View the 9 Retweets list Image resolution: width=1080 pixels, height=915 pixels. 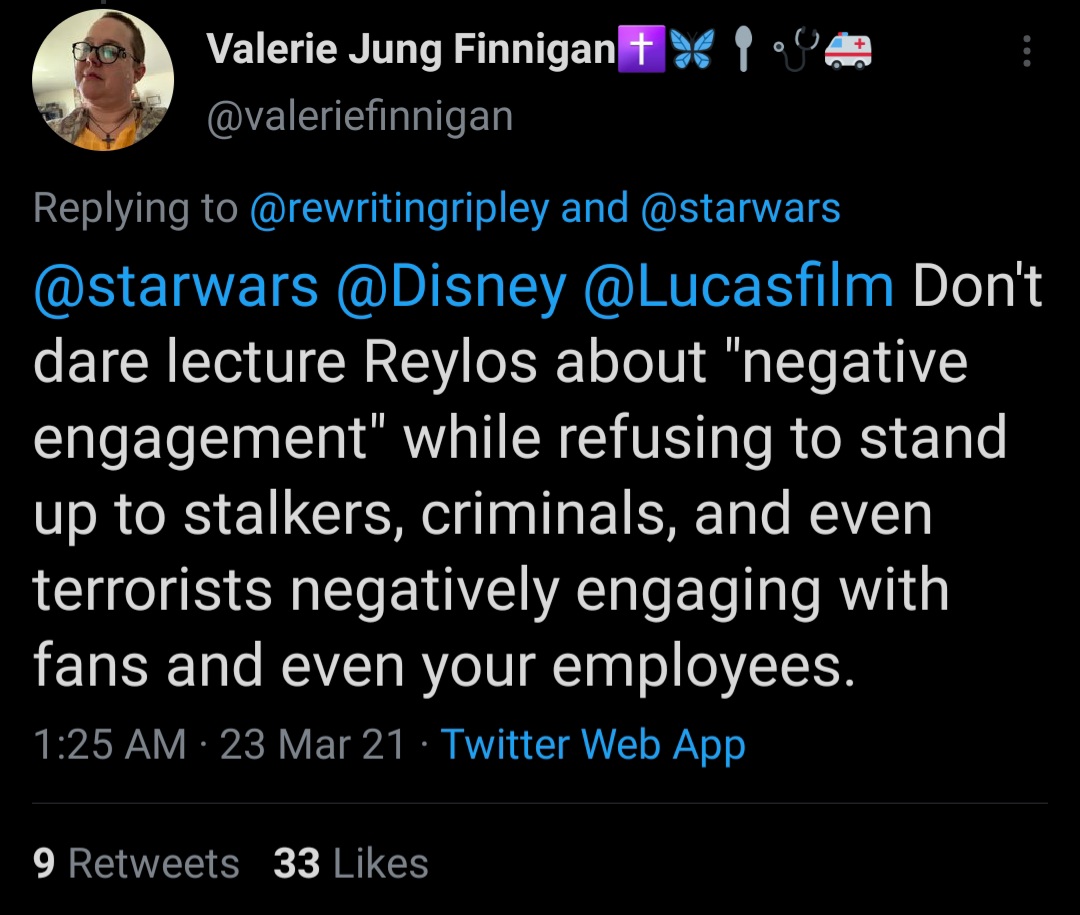(x=136, y=863)
